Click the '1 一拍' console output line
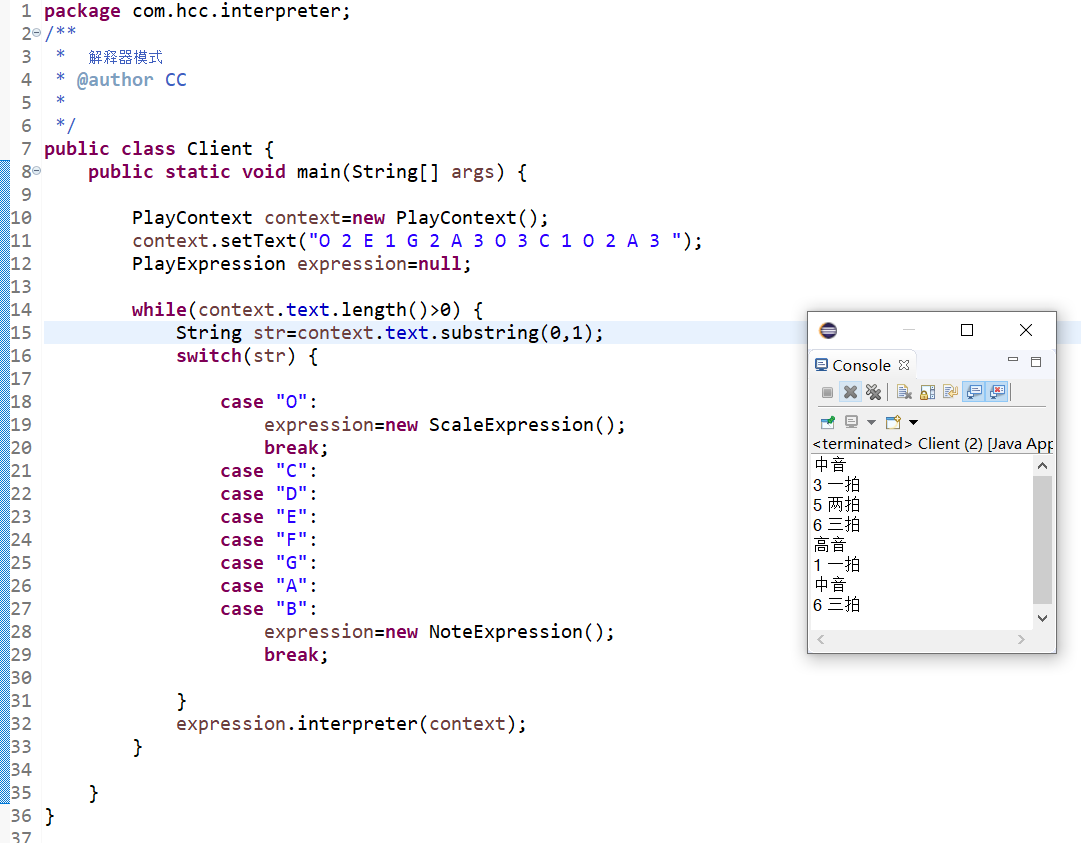This screenshot has height=843, width=1081. [836, 565]
